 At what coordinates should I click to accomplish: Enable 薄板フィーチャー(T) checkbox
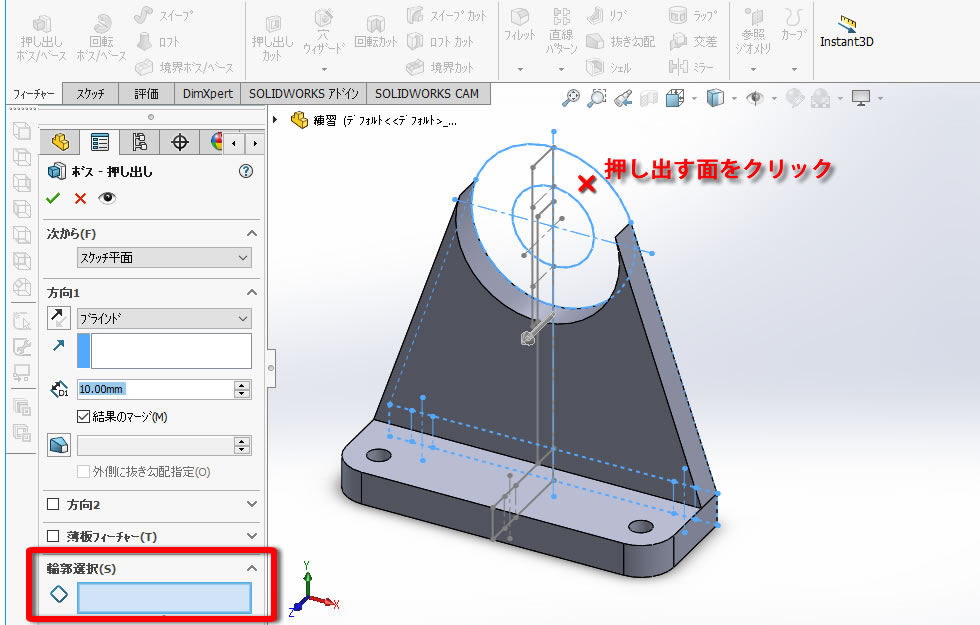(x=53, y=536)
